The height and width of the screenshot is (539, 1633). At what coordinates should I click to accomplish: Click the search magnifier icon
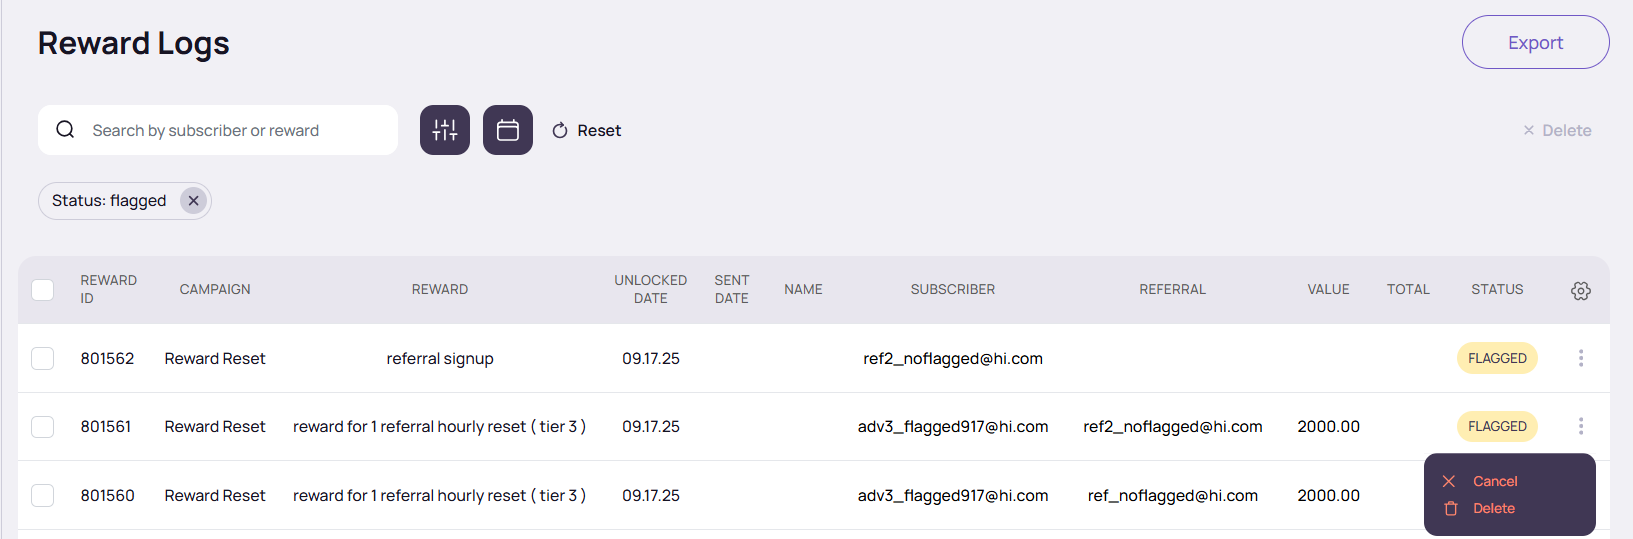pyautogui.click(x=65, y=130)
